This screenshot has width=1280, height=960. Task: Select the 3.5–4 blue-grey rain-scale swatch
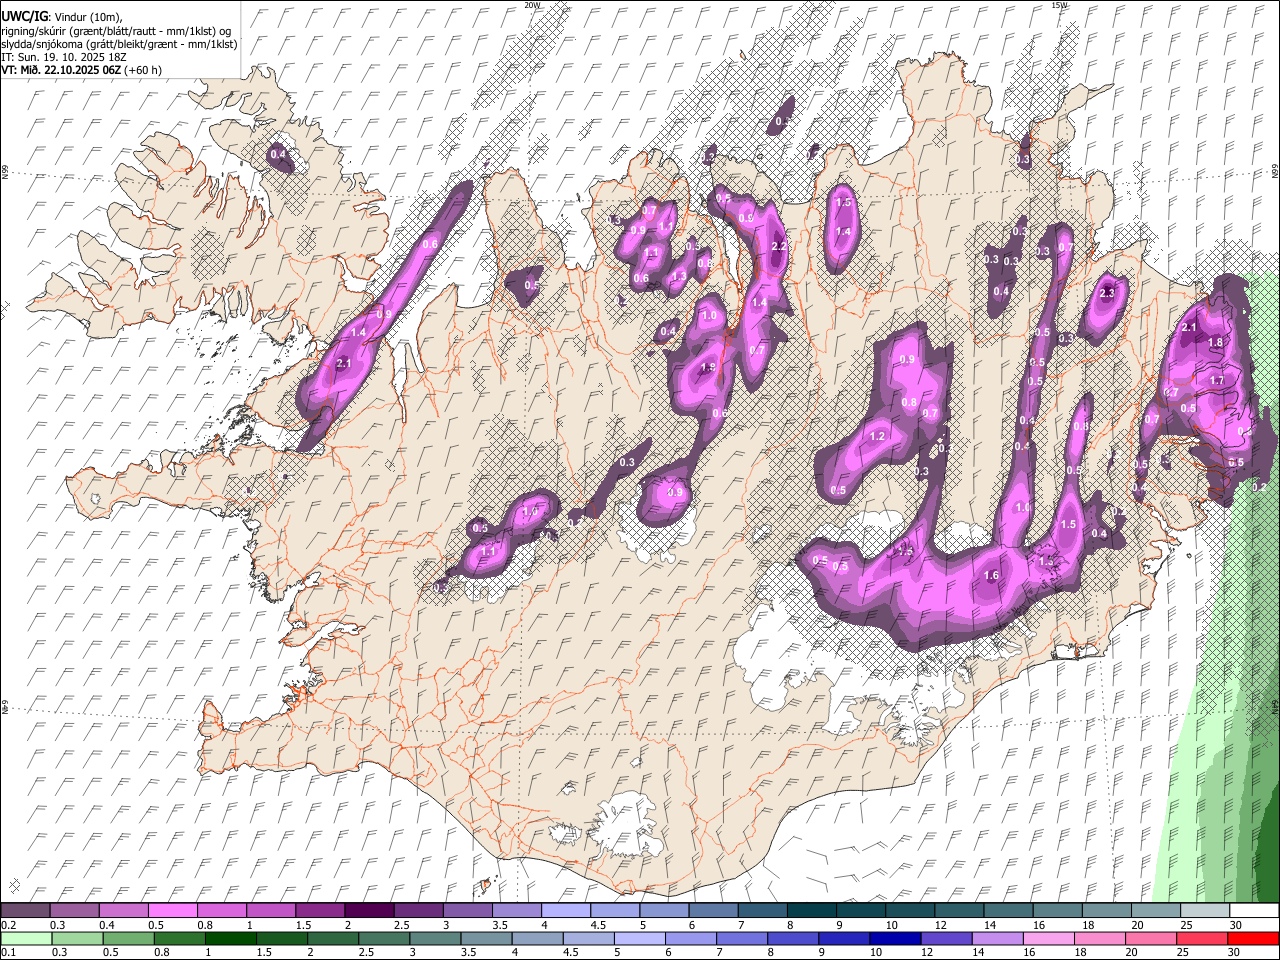[x=486, y=938]
